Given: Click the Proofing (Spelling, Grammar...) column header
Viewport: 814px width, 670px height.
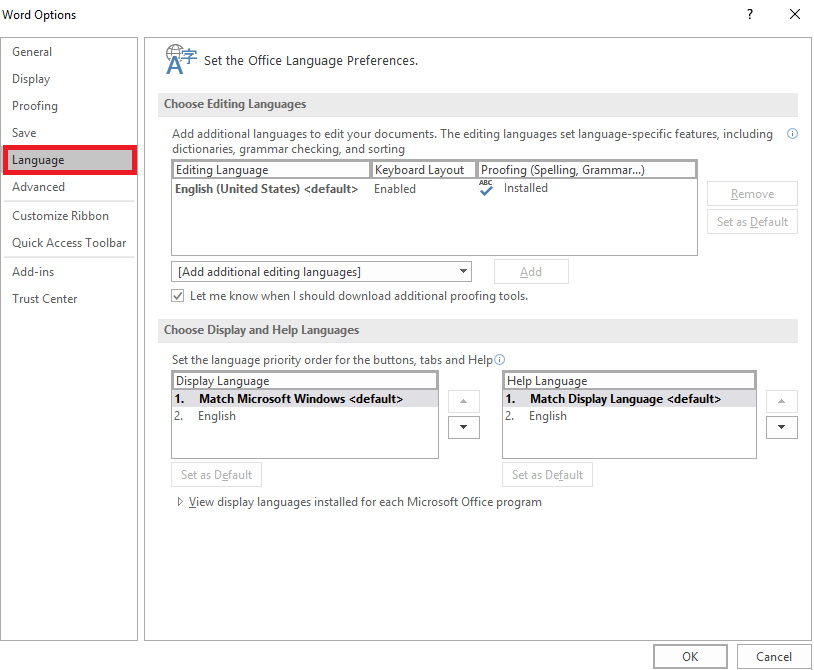Looking at the screenshot, I should [x=587, y=170].
